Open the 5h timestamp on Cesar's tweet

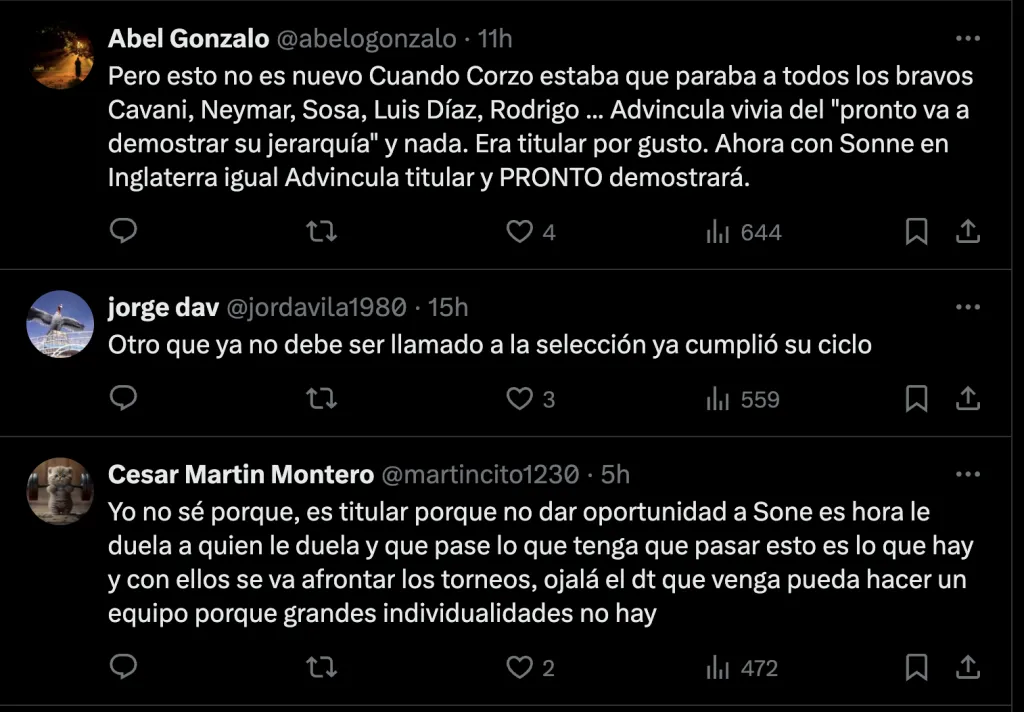coord(615,473)
